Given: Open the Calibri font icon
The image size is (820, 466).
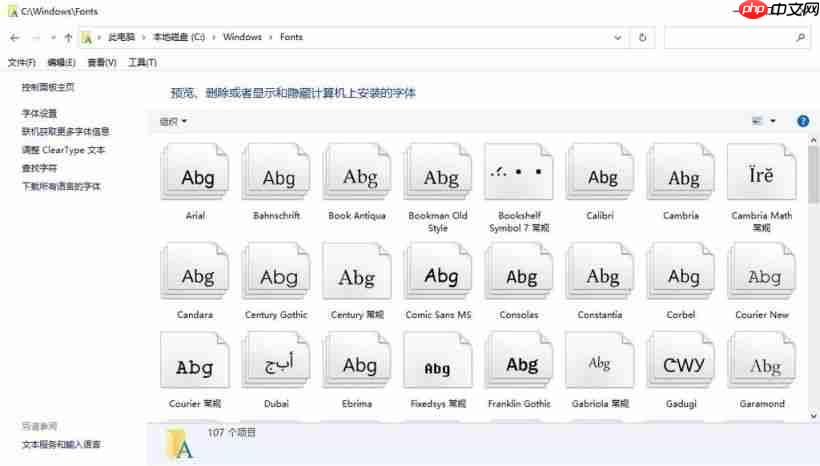Looking at the screenshot, I should [x=600, y=173].
